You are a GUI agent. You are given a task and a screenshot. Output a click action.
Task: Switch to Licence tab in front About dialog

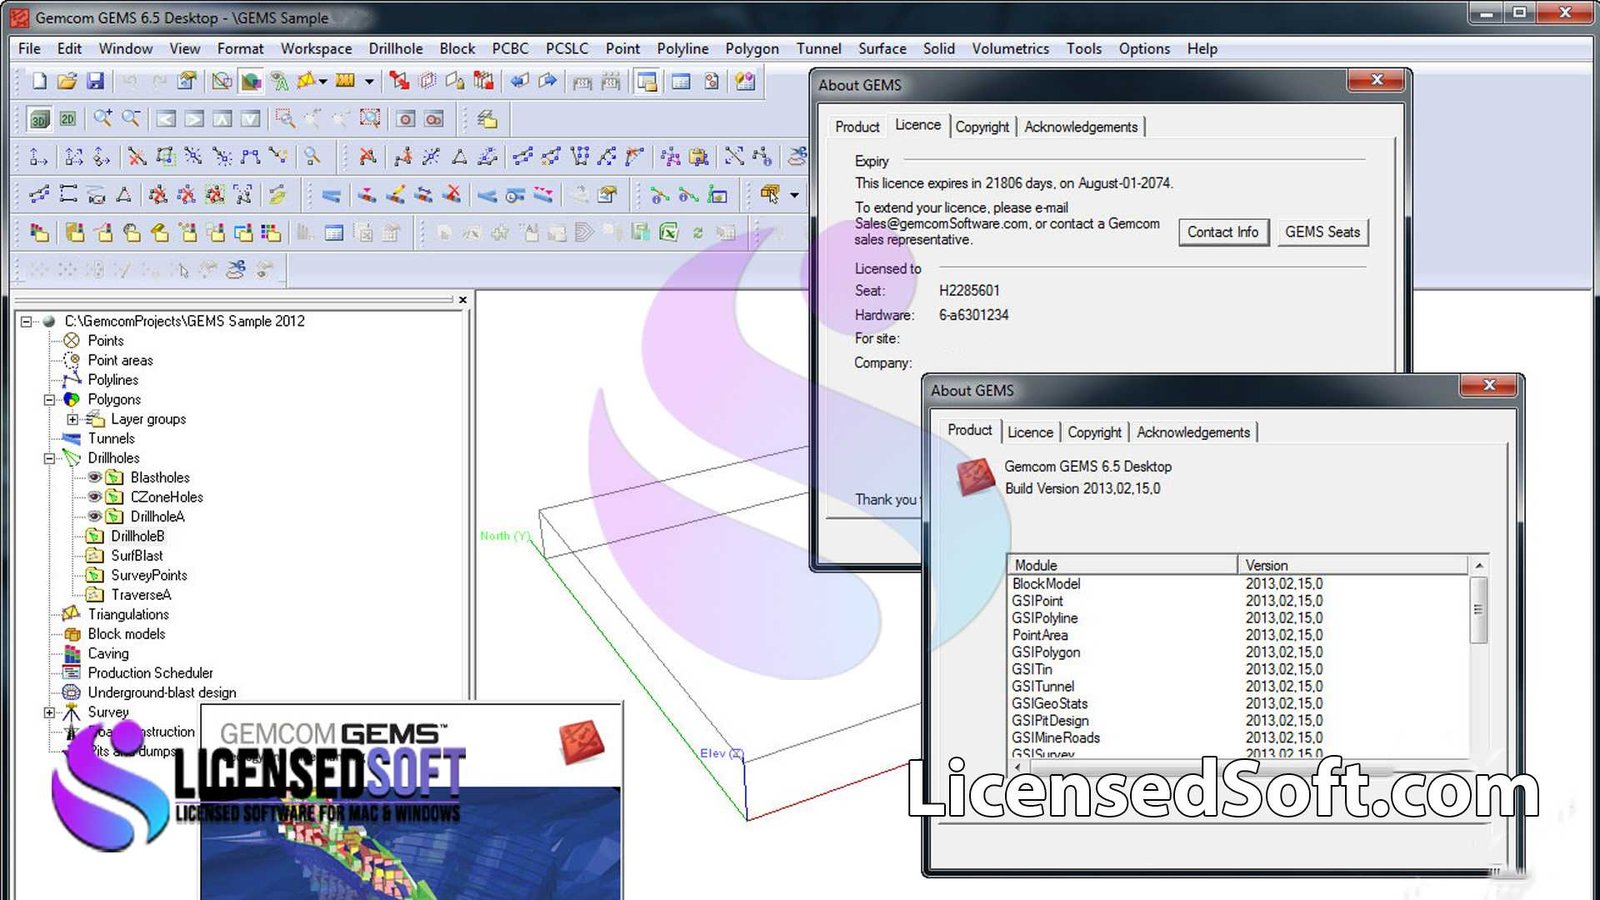(x=1030, y=432)
